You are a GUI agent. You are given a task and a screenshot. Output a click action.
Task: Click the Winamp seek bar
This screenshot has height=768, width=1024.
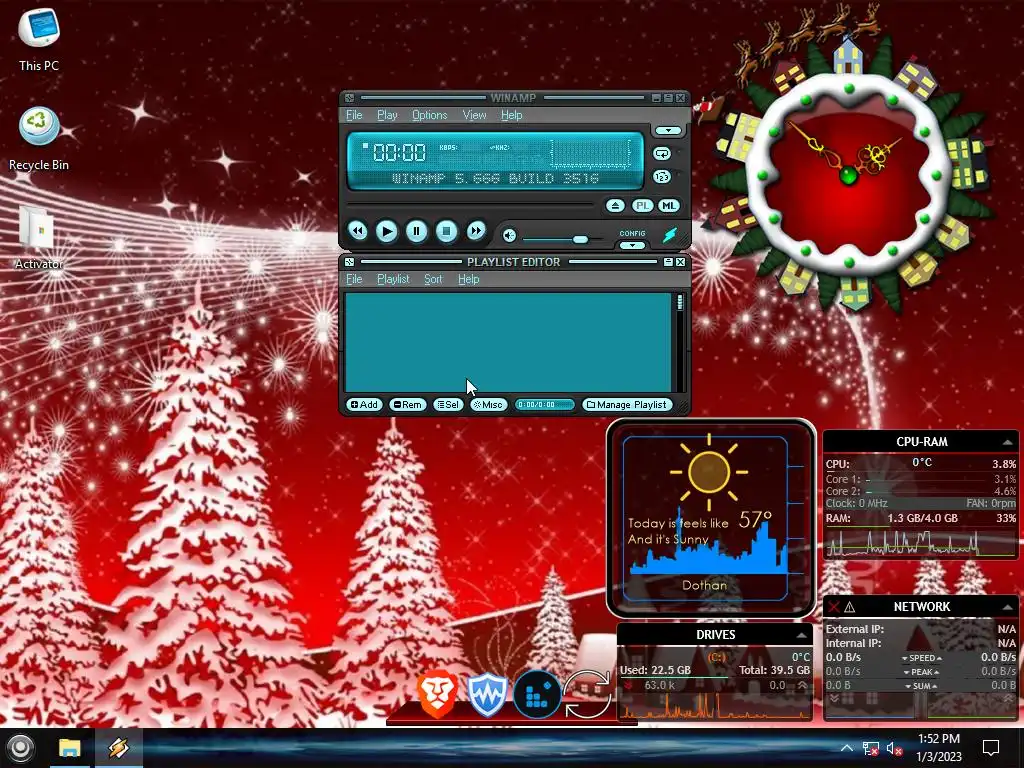click(x=470, y=205)
